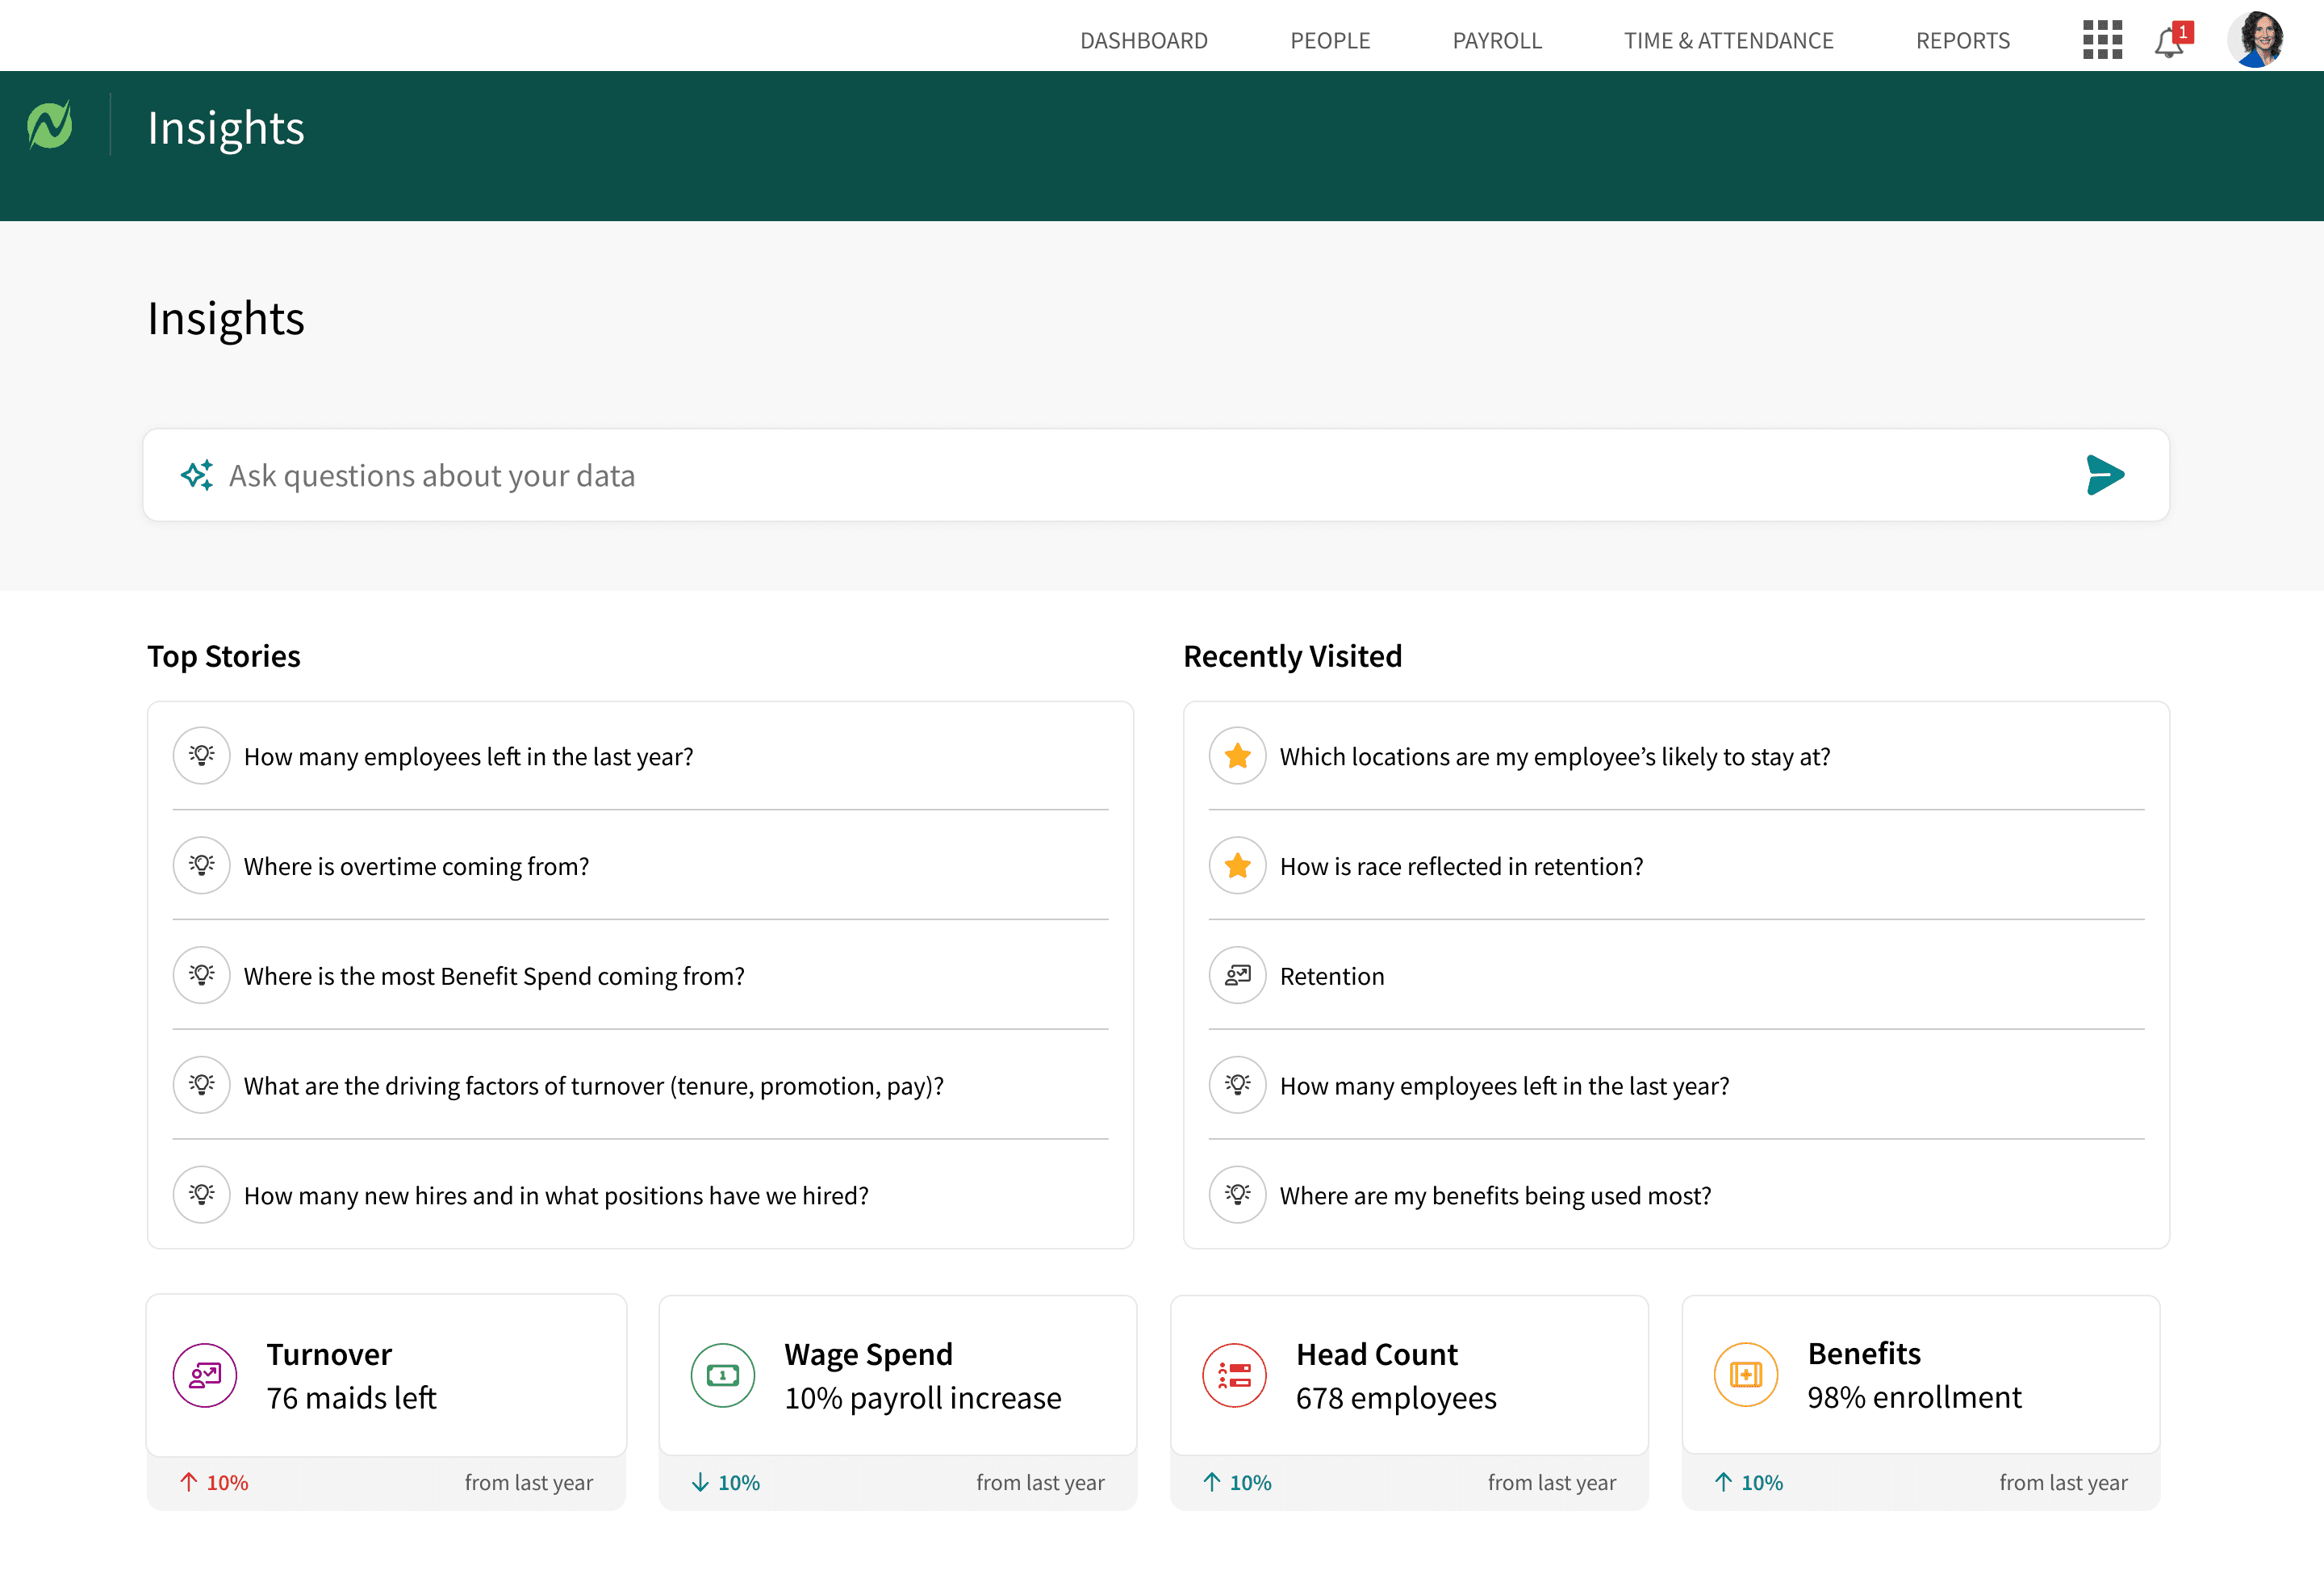Click the Wage Spend dollar icon

722,1375
